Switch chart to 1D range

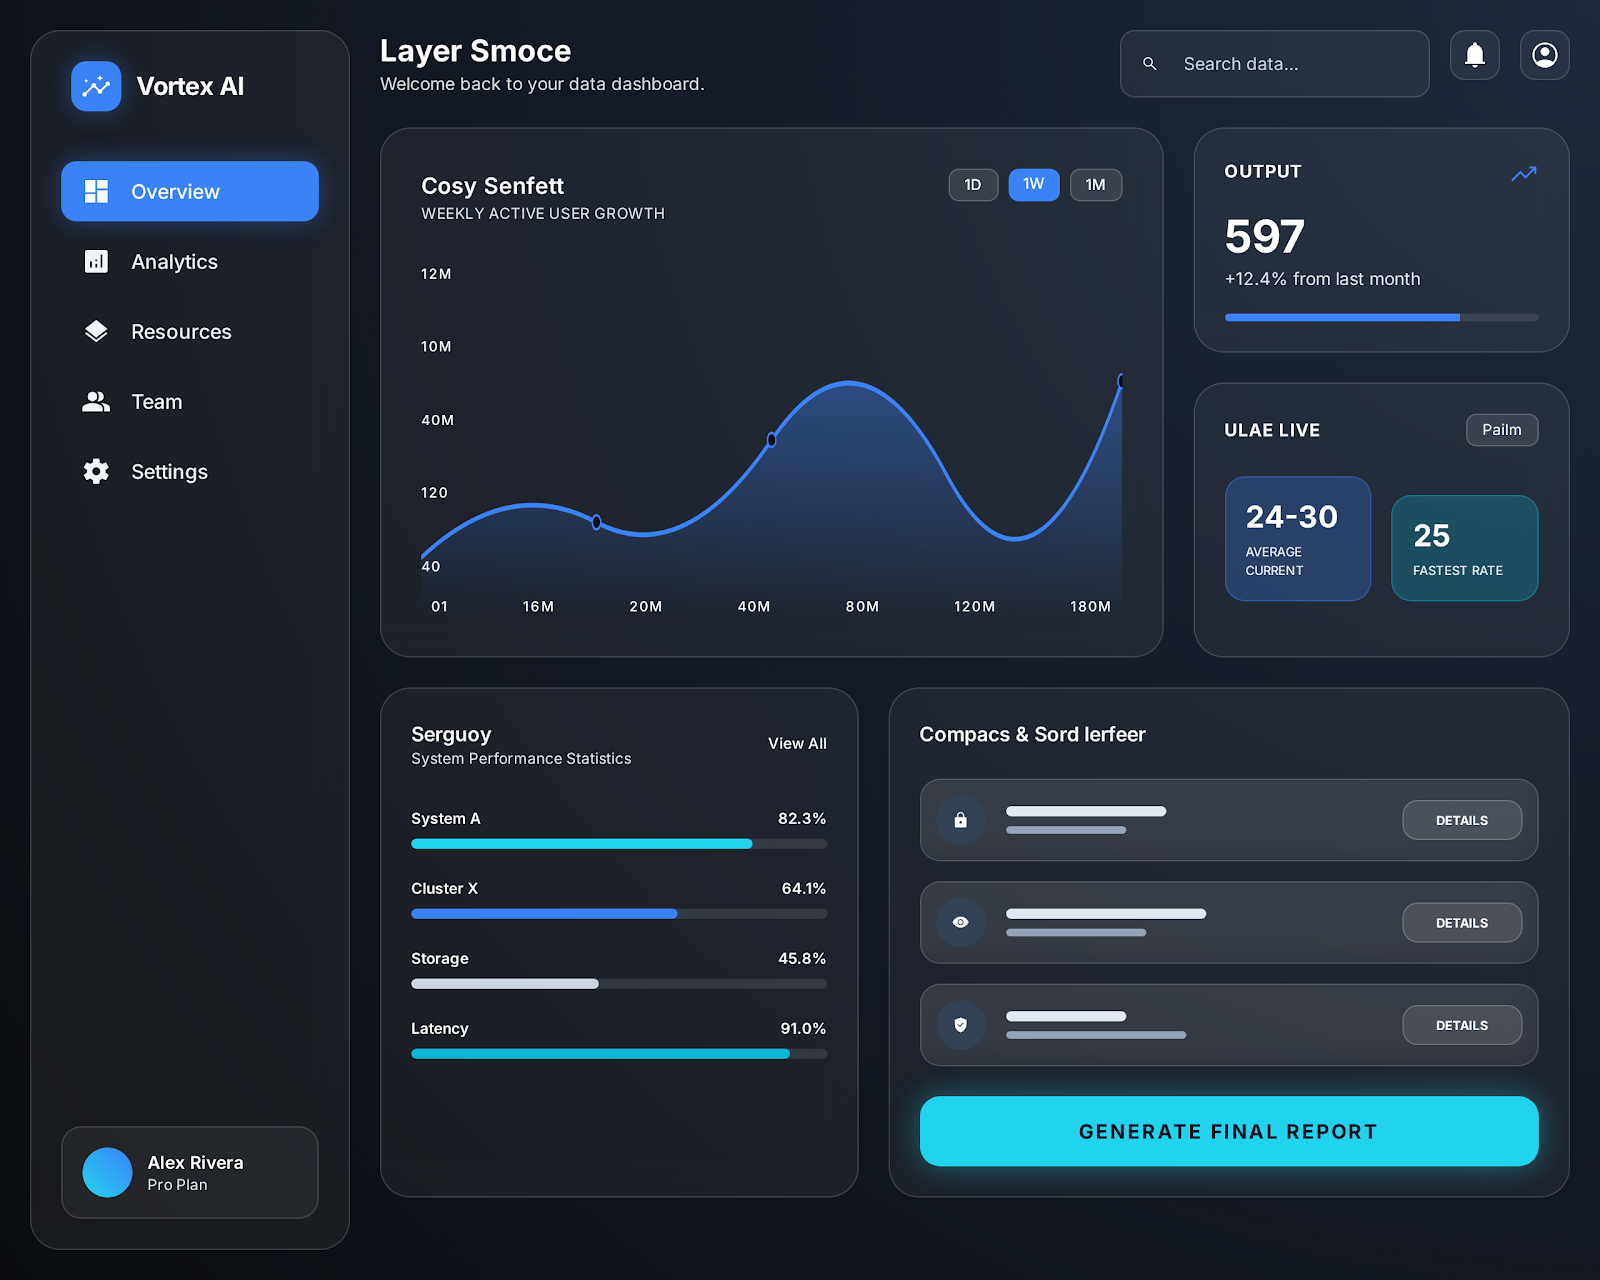click(972, 185)
